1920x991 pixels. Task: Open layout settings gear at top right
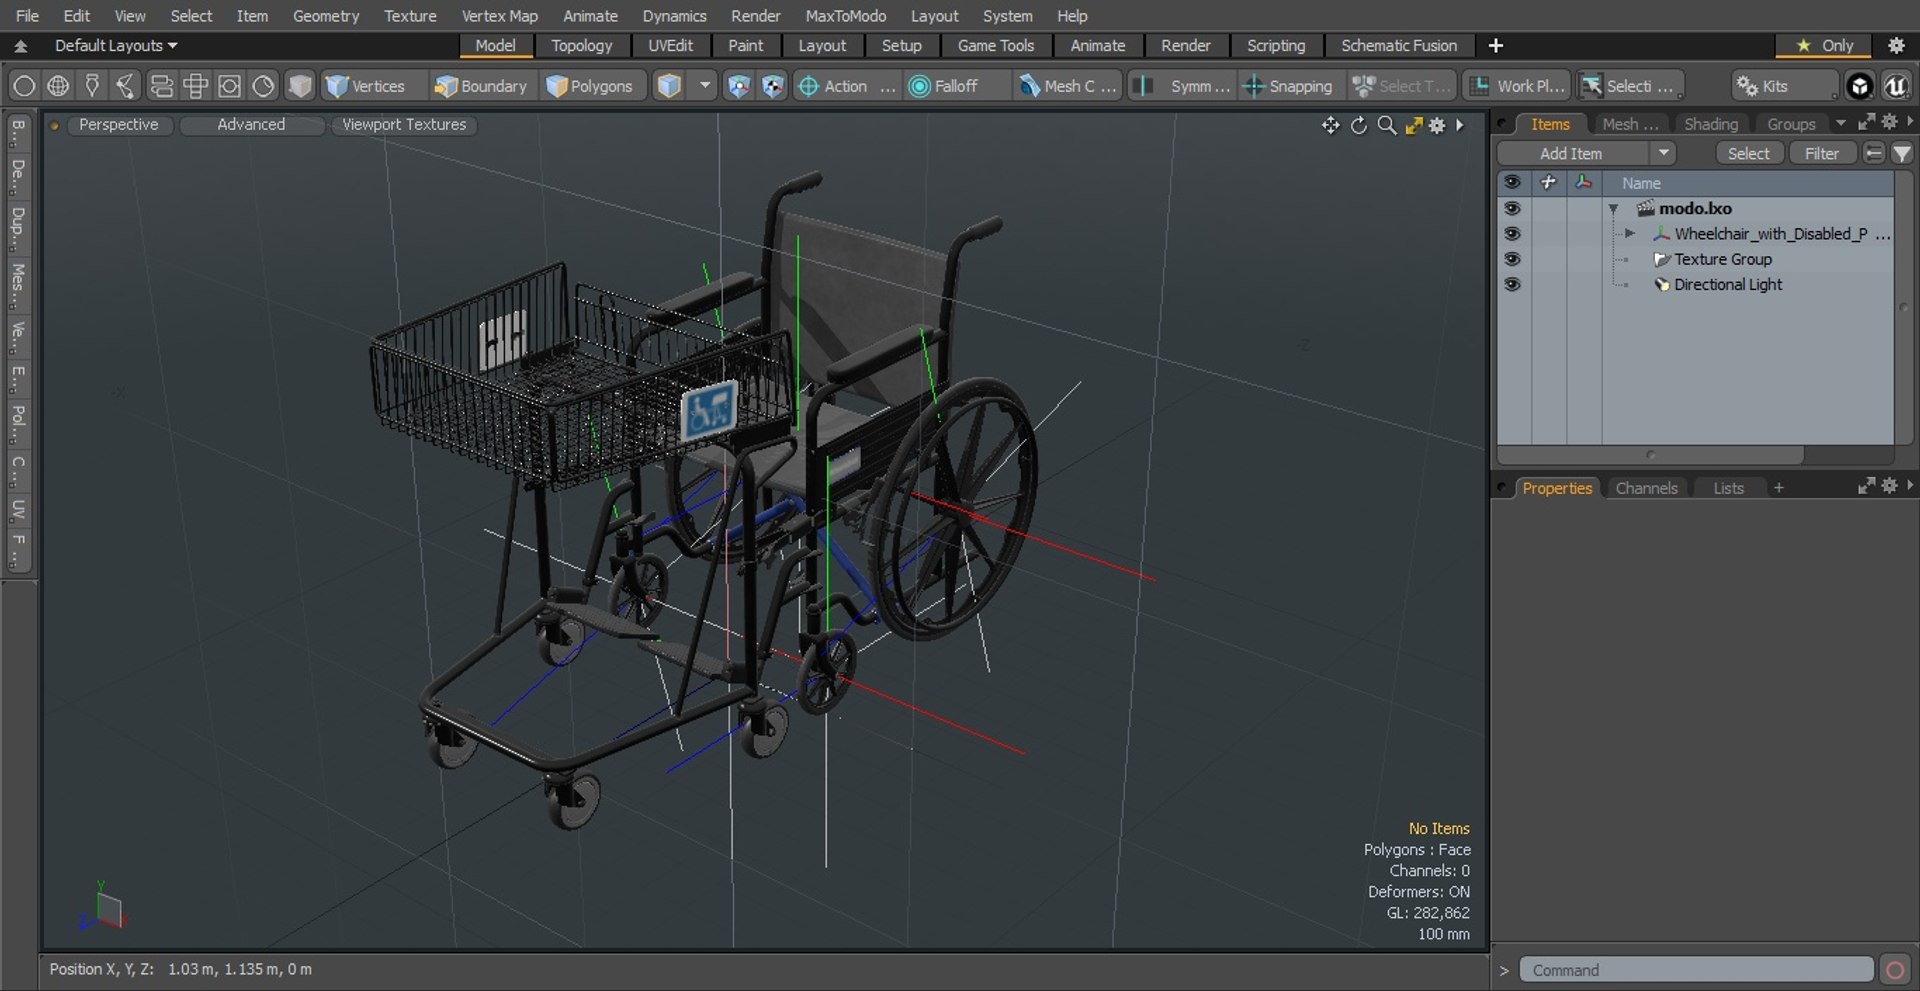pos(1895,45)
